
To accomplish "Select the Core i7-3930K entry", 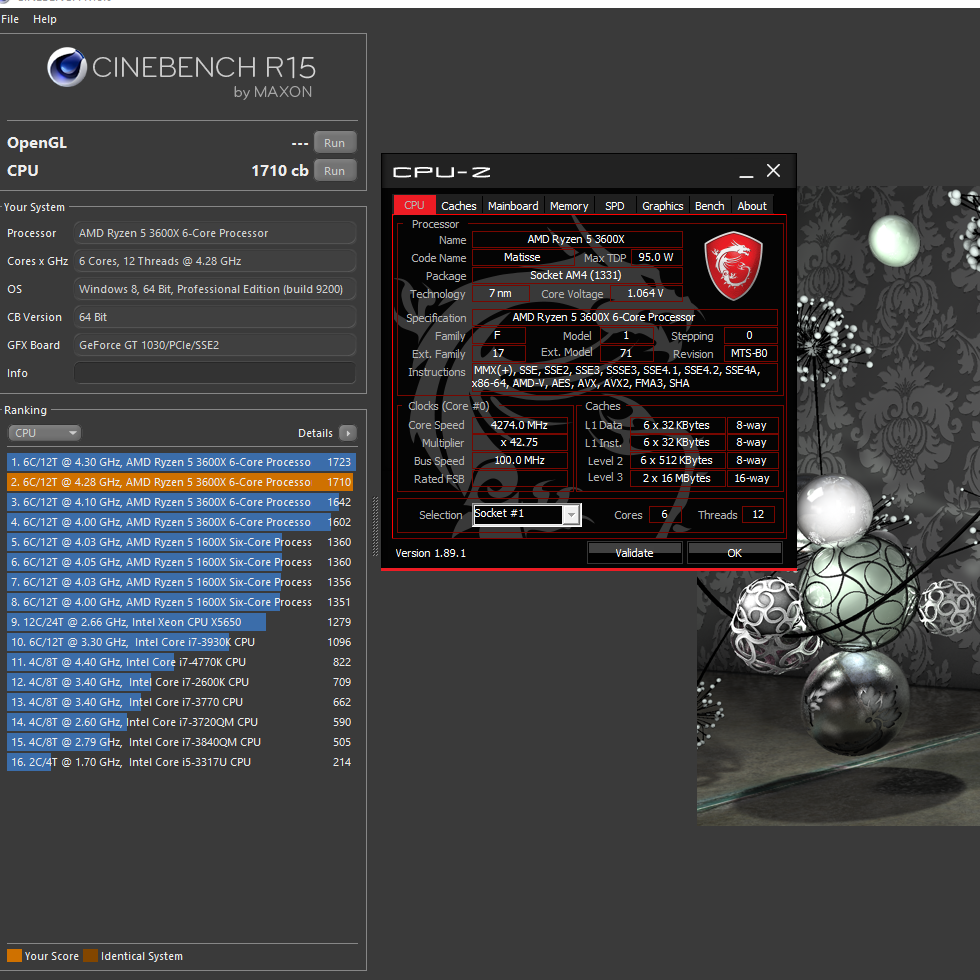I will click(x=181, y=642).
